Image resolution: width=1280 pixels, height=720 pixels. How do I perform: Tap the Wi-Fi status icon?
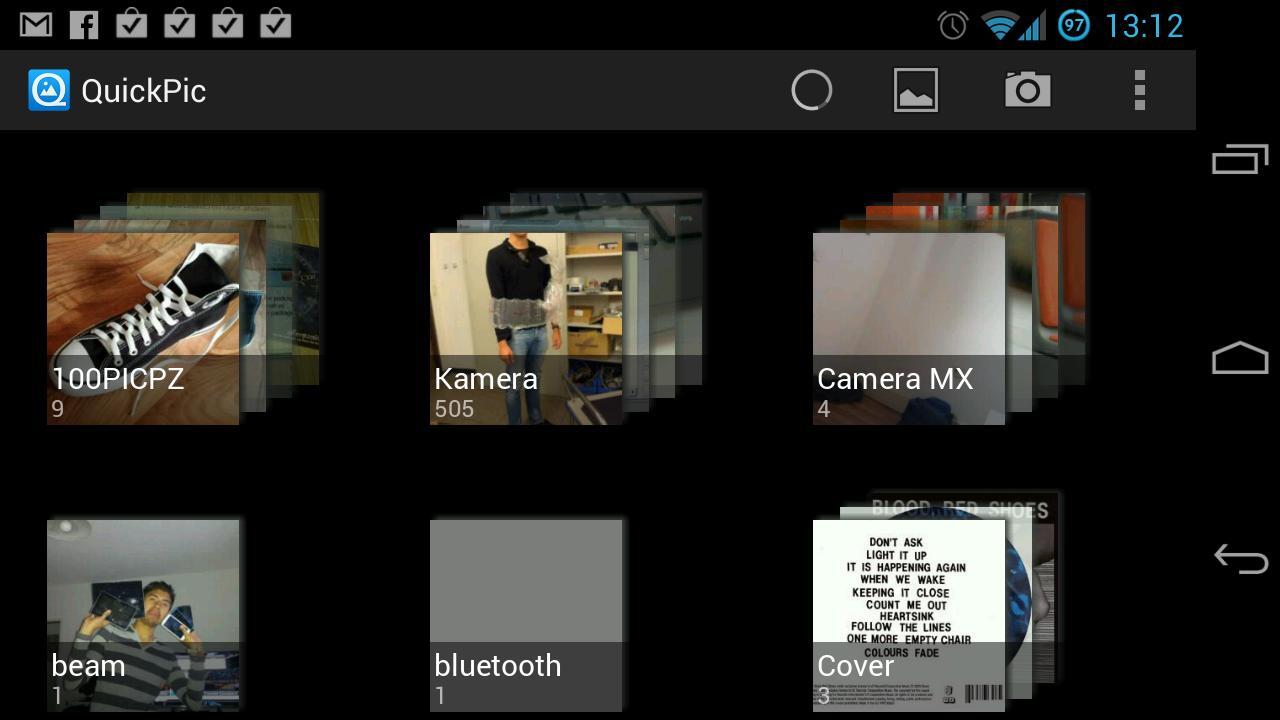click(999, 25)
